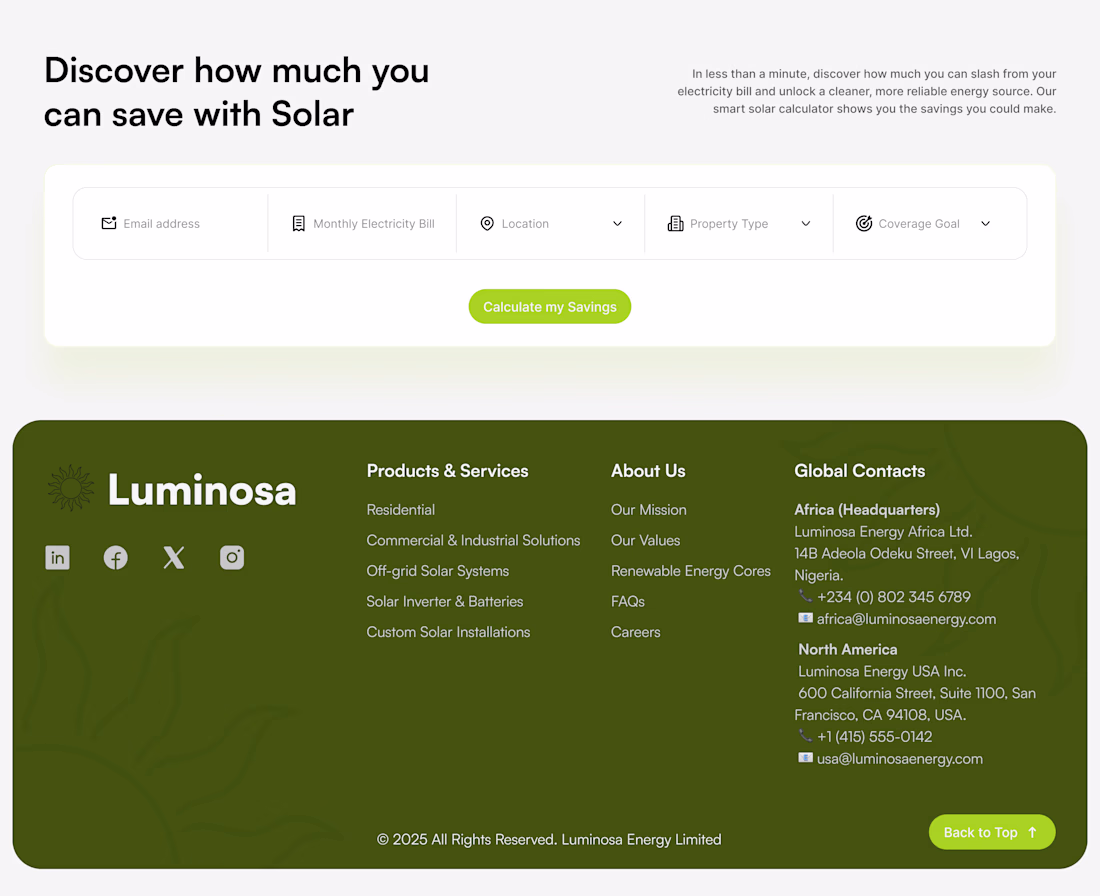Go to Renewable Energy Cores link
The width and height of the screenshot is (1100, 896).
click(x=691, y=571)
